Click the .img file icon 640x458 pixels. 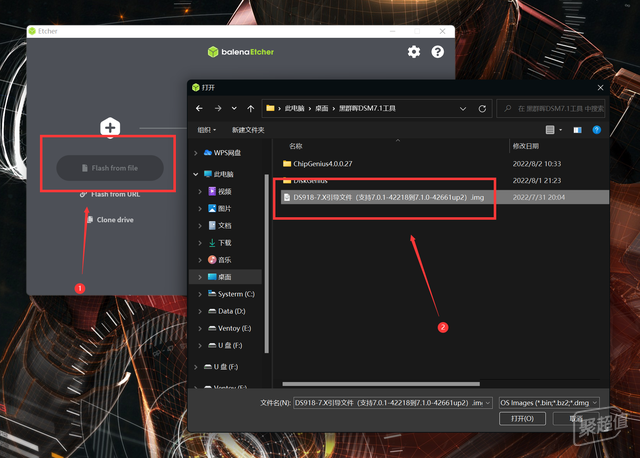tap(287, 197)
